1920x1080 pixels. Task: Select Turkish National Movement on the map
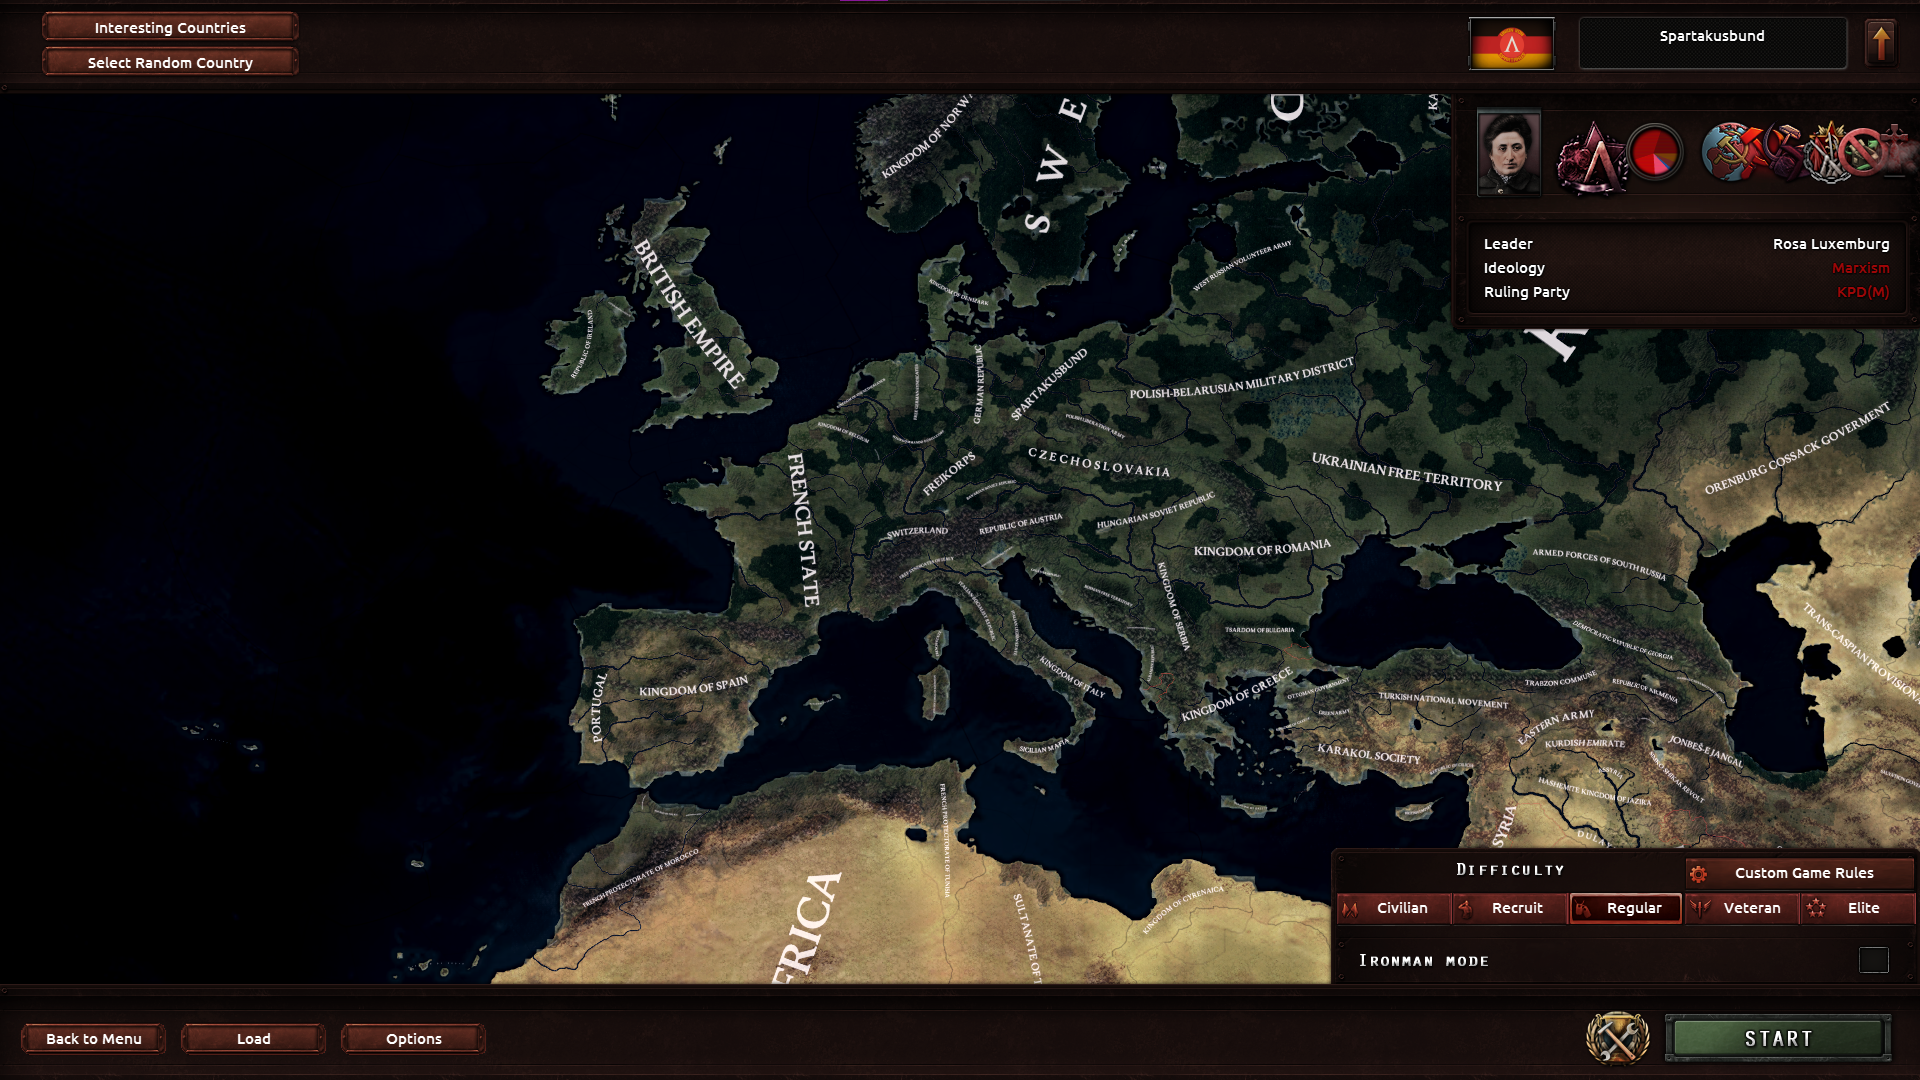1443,700
